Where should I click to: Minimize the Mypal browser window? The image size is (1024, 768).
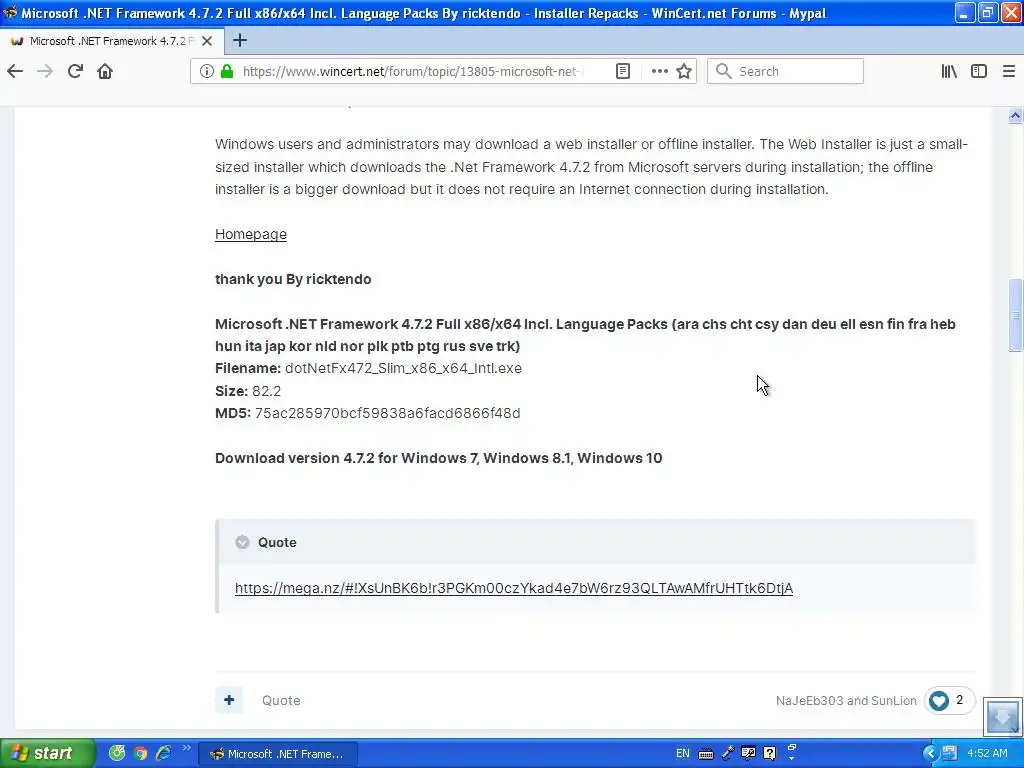click(x=965, y=12)
